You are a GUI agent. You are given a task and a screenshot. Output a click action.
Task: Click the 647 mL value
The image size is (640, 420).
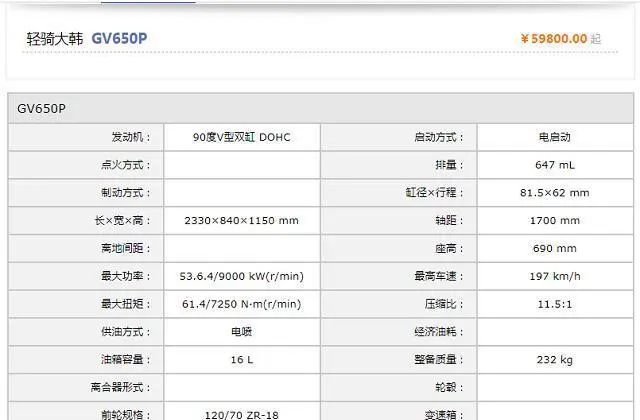click(x=555, y=165)
